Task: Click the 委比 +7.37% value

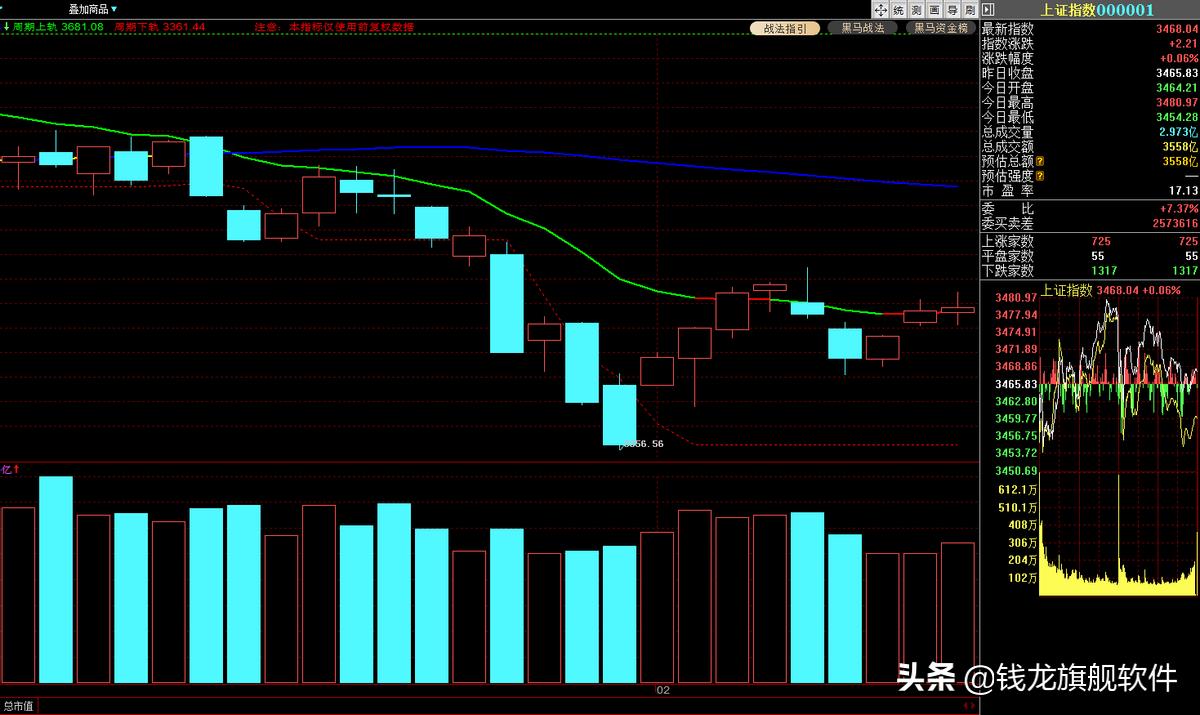Action: point(1180,209)
